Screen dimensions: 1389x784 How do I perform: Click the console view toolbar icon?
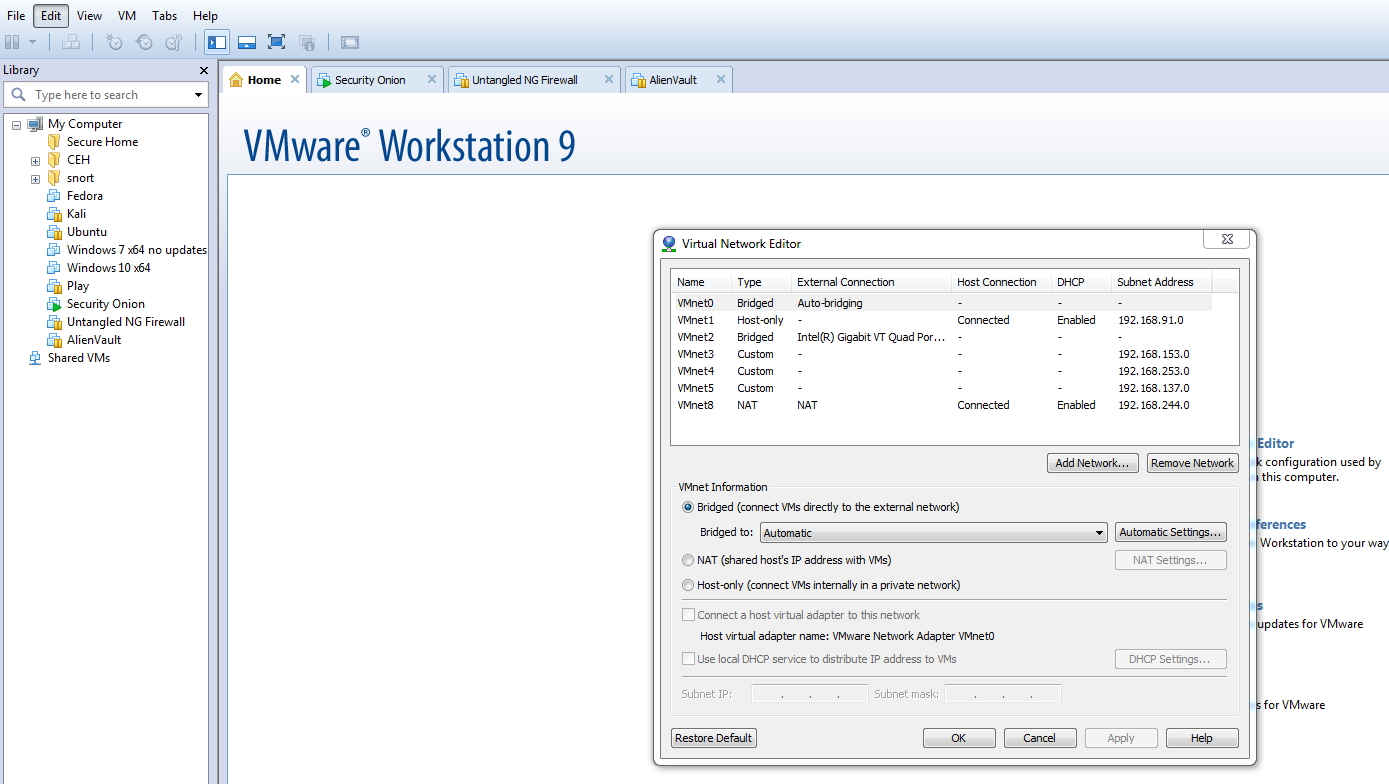(349, 42)
